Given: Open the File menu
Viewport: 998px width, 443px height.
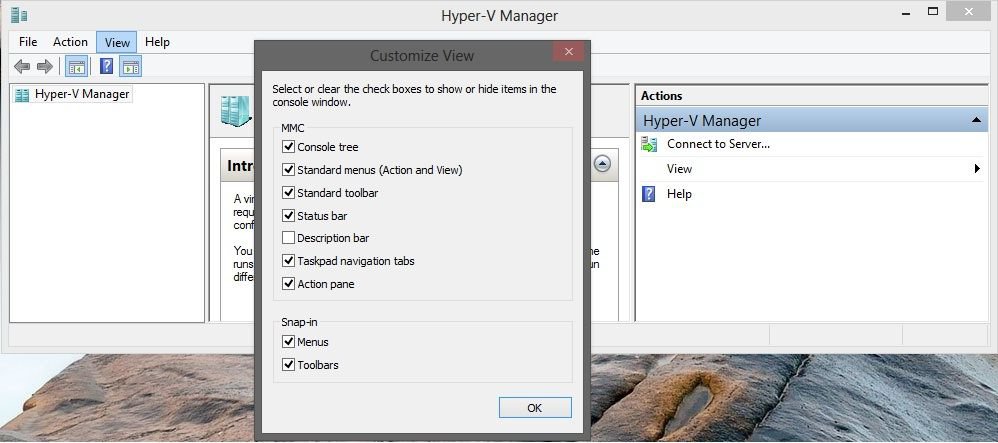Looking at the screenshot, I should tap(28, 42).
